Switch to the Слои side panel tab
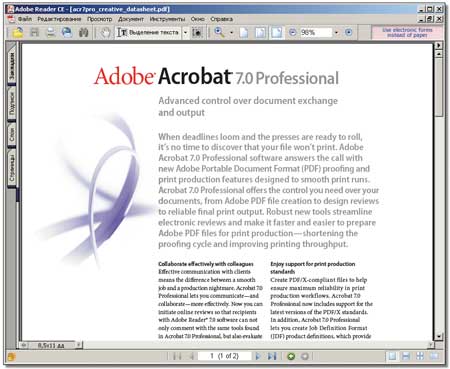 pyautogui.click(x=12, y=134)
